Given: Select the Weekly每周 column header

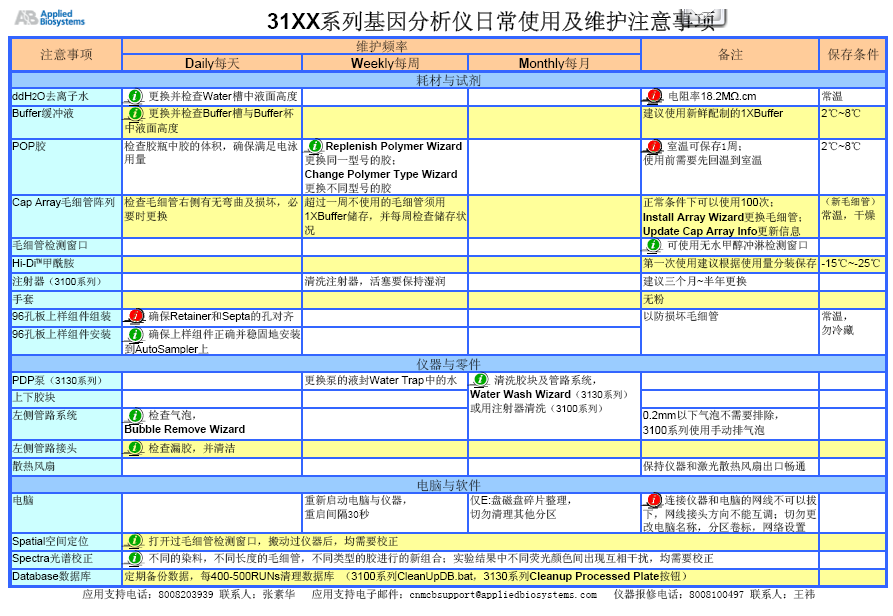Looking at the screenshot, I should (x=385, y=63).
